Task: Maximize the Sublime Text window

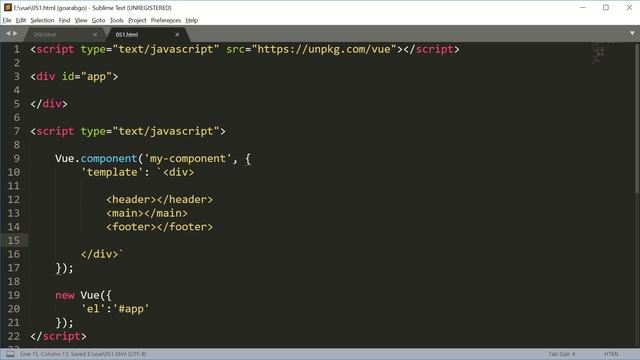Action: [x=606, y=7]
